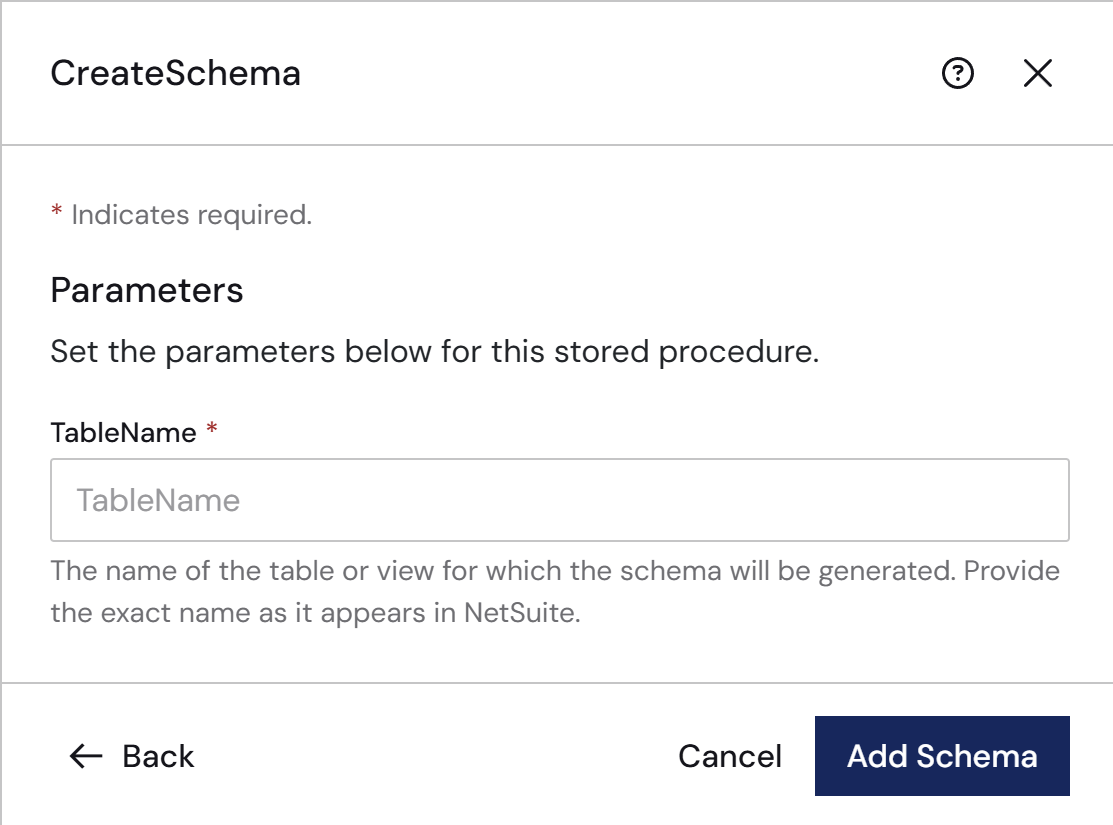This screenshot has height=825, width=1113.
Task: Click the left arrow icon beside Back
Action: [x=86, y=756]
